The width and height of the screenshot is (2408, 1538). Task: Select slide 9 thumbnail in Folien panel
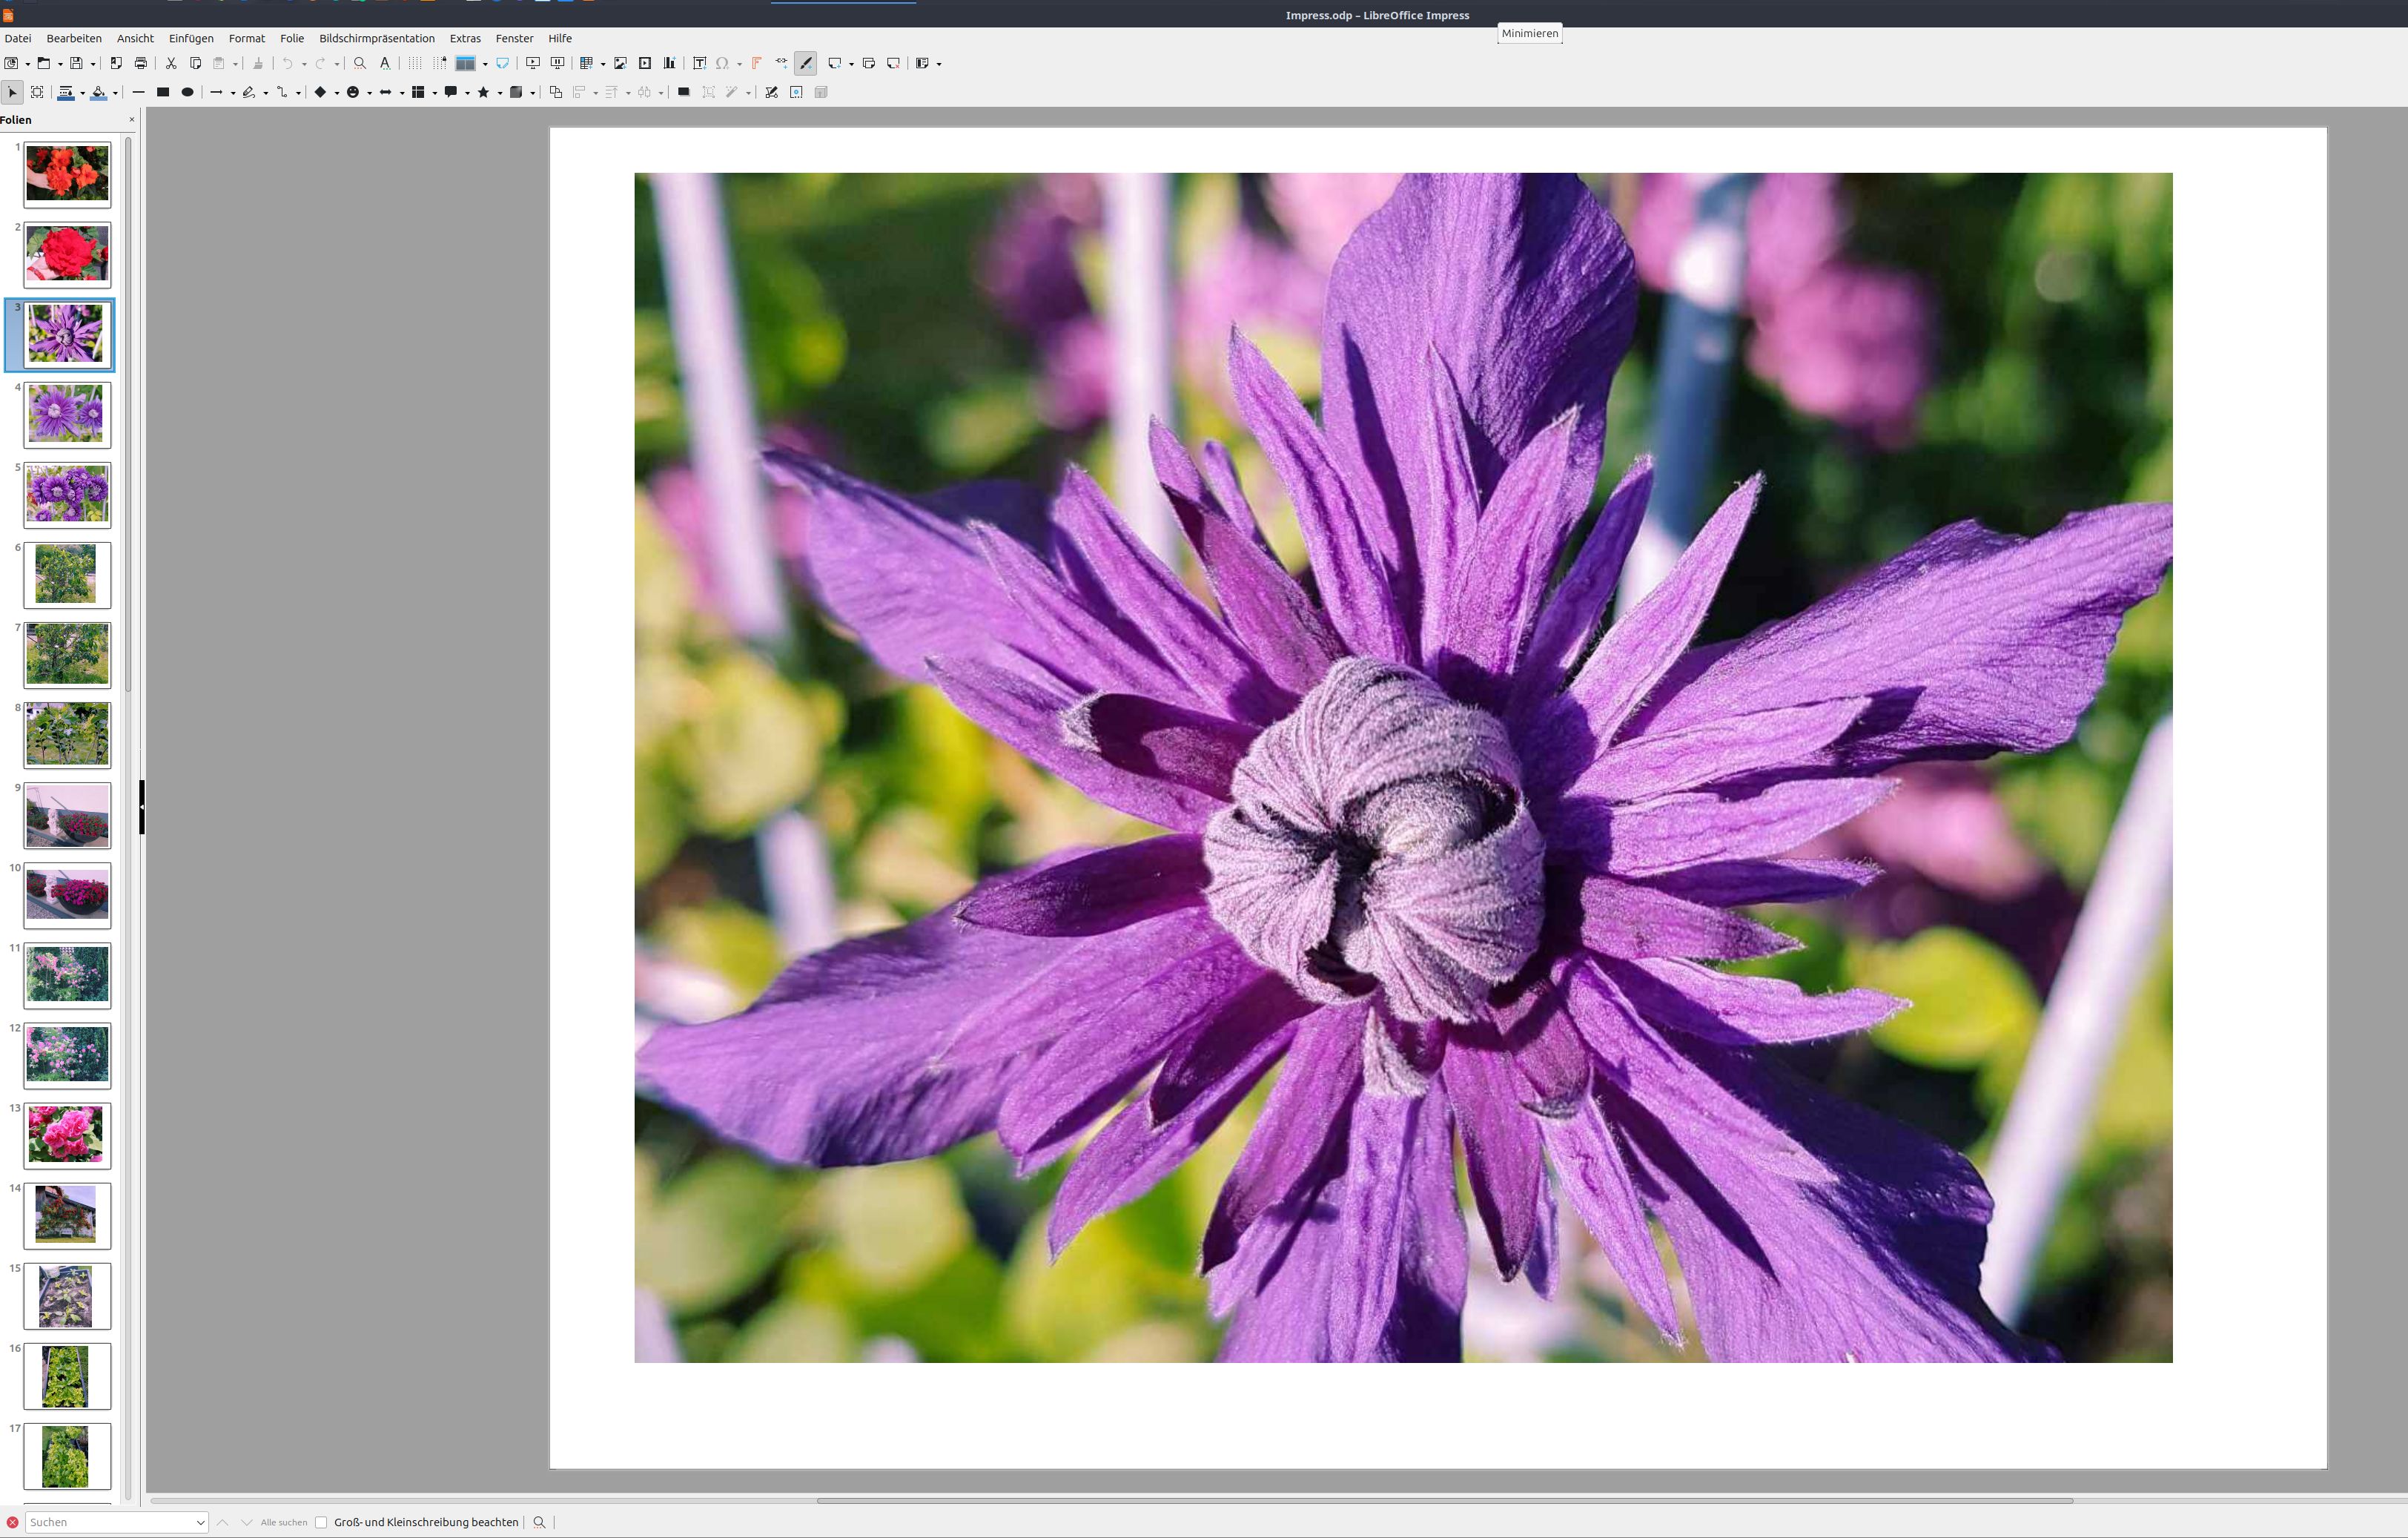click(x=67, y=815)
